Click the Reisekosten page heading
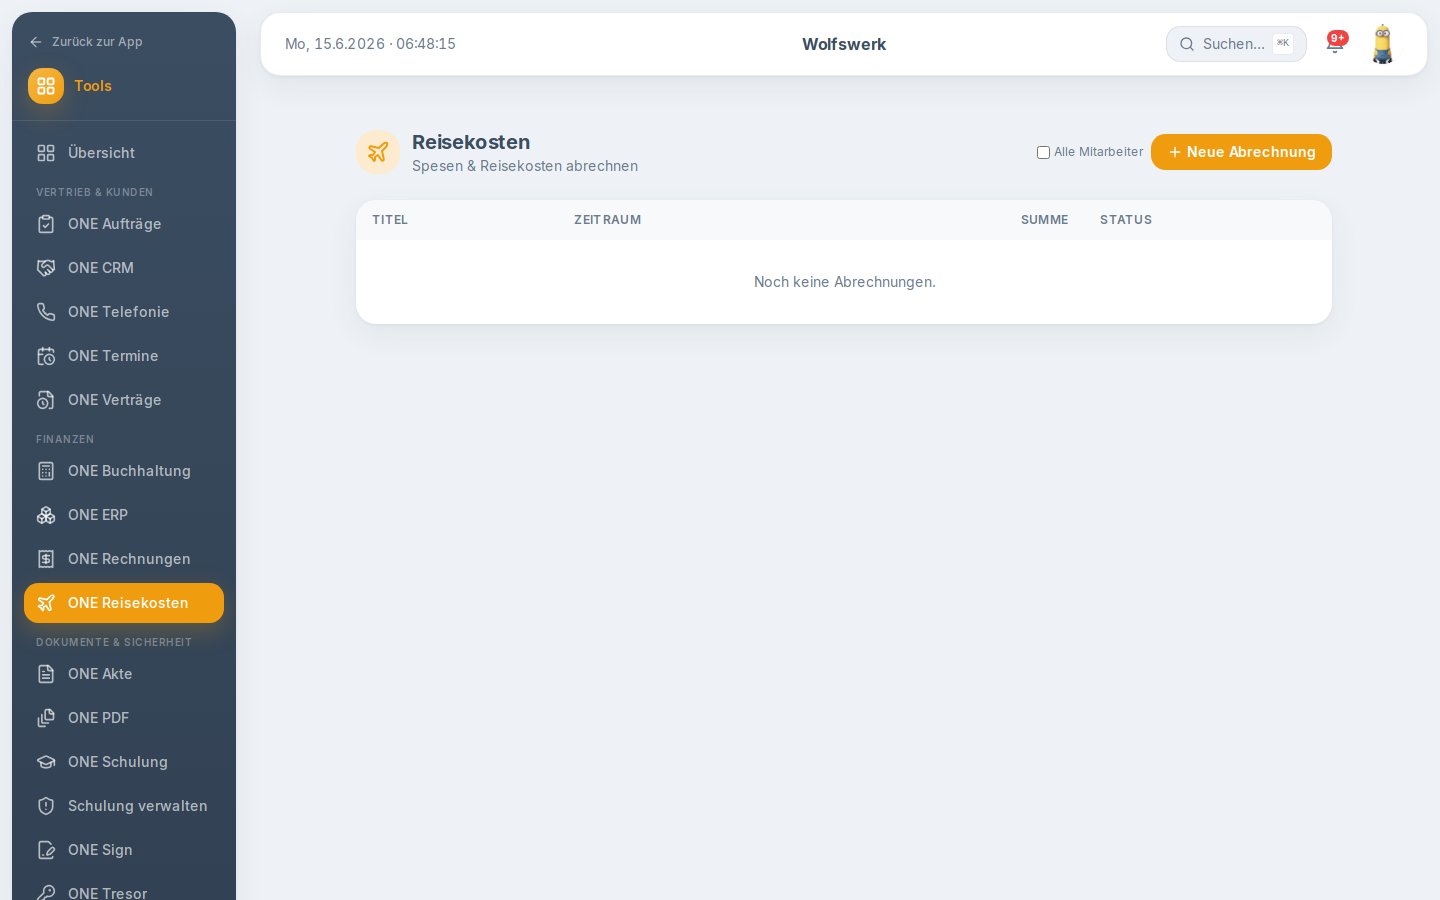Viewport: 1440px width, 900px height. click(471, 142)
